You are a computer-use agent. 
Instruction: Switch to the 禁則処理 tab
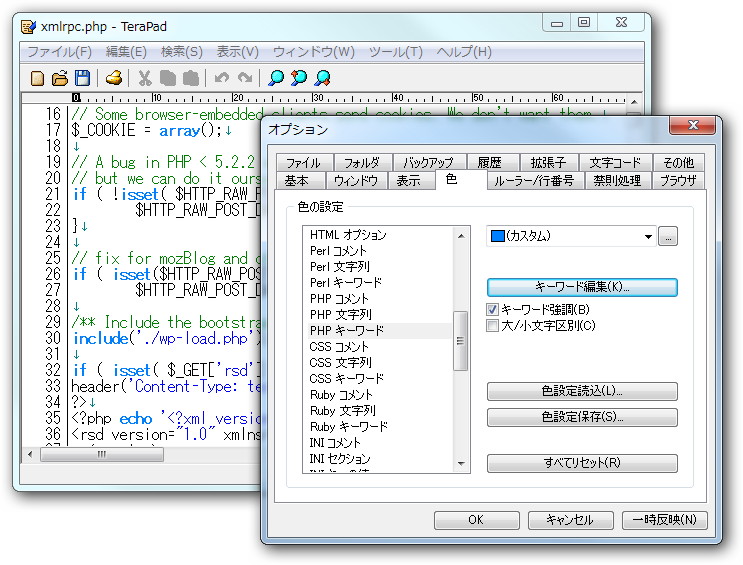click(617, 181)
